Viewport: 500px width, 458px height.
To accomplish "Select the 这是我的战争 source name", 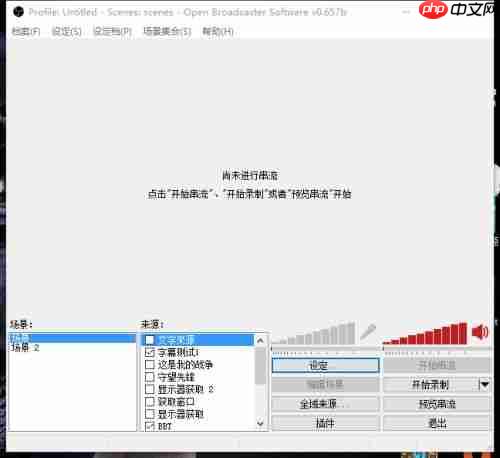I will (185, 365).
